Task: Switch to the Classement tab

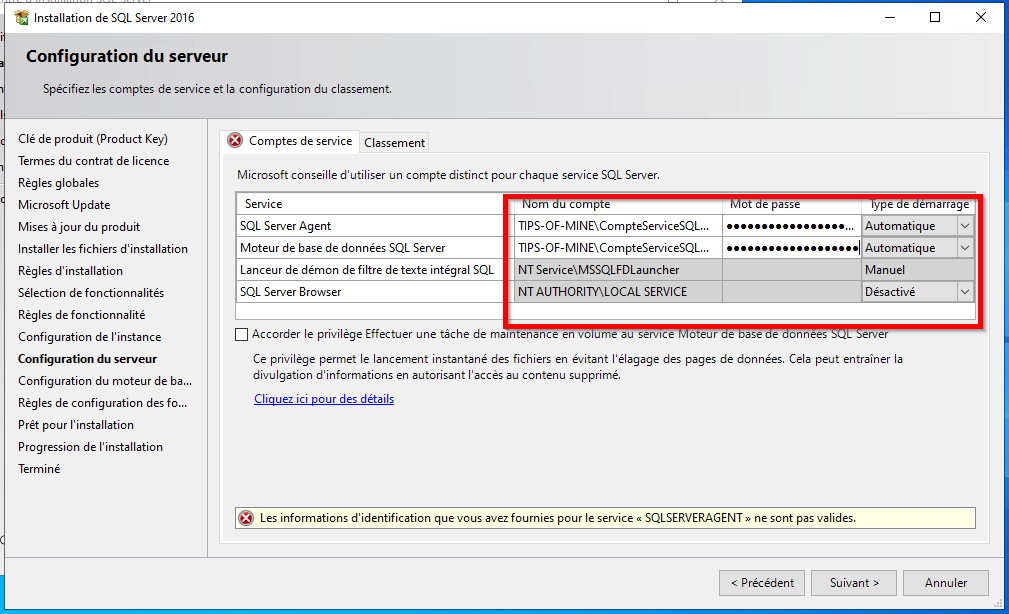Action: pos(394,143)
